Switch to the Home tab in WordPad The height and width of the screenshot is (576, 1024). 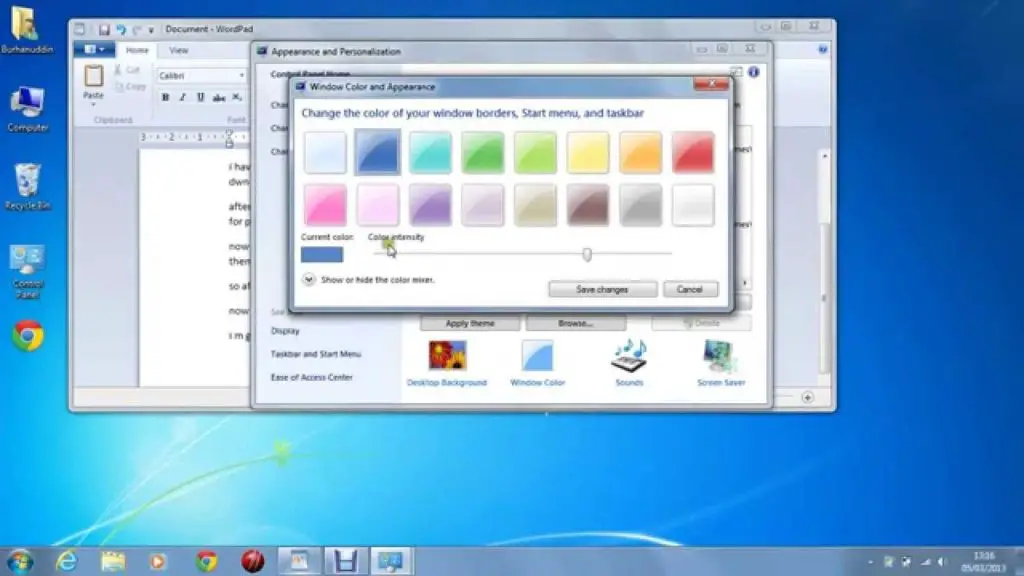[x=137, y=50]
